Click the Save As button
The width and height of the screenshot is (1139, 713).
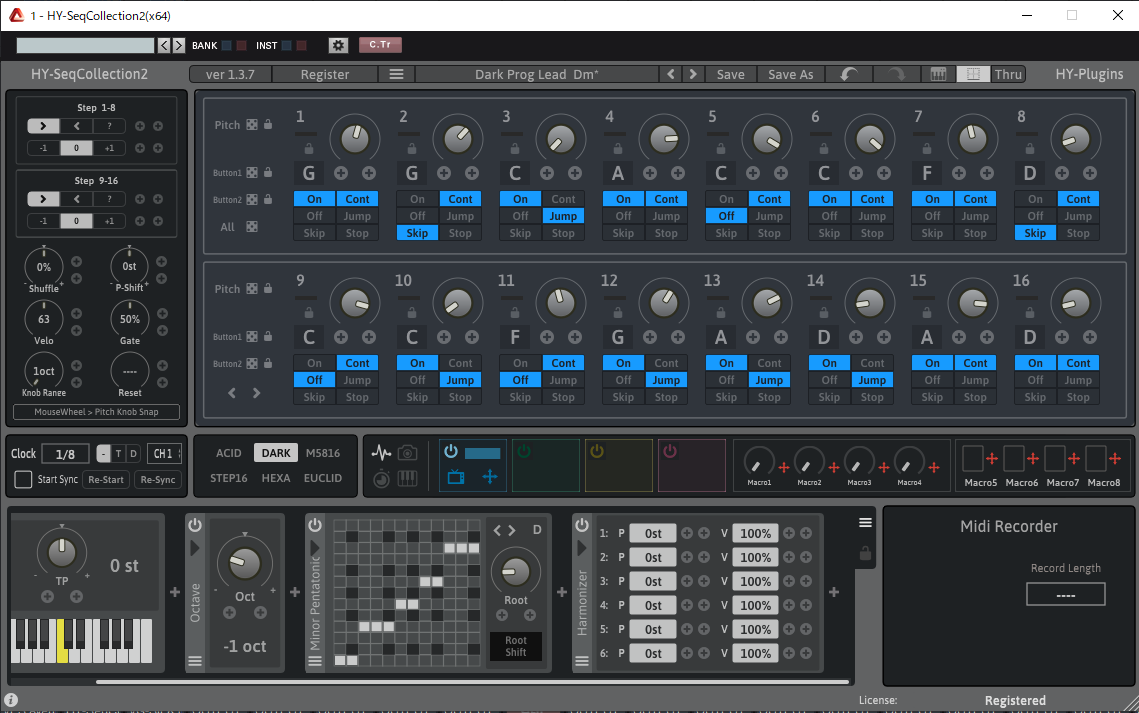(x=790, y=74)
